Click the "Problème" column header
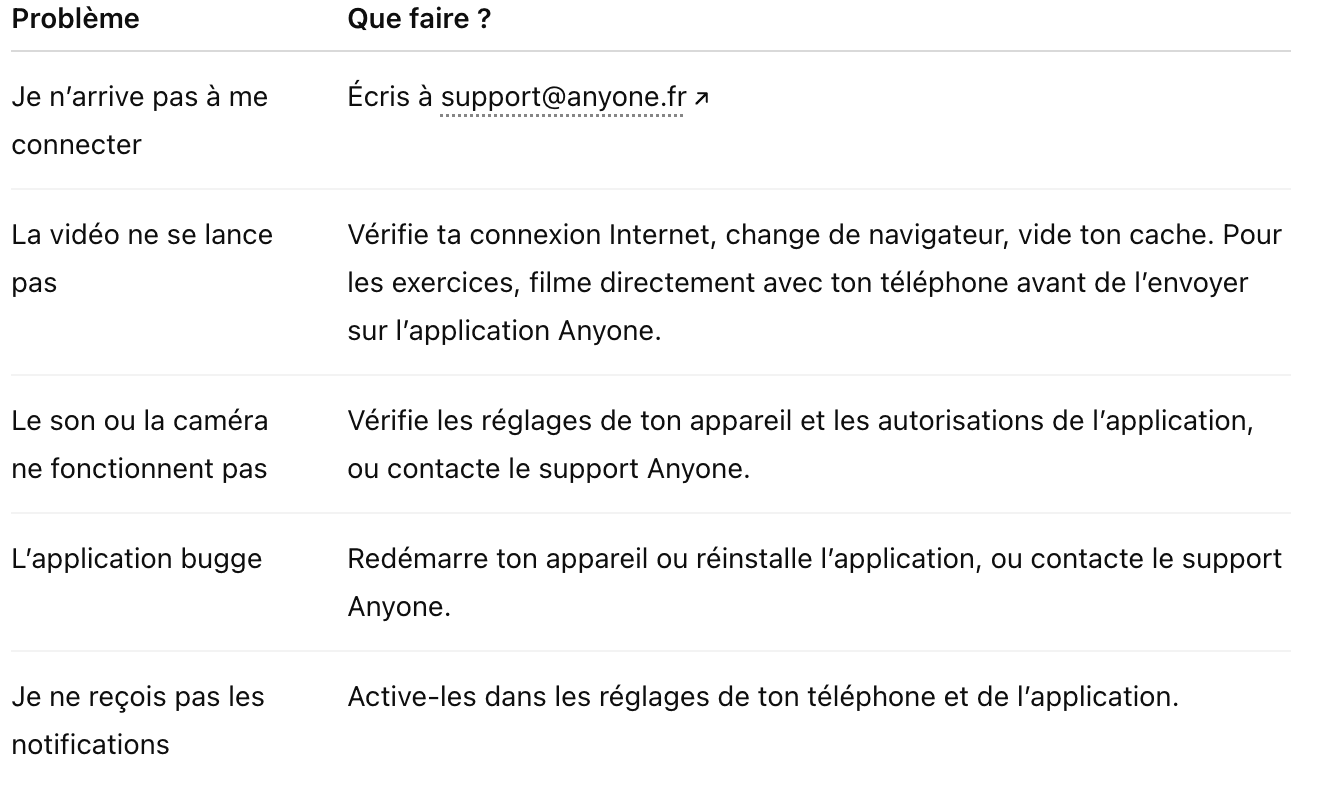The height and width of the screenshot is (808, 1332). [75, 19]
